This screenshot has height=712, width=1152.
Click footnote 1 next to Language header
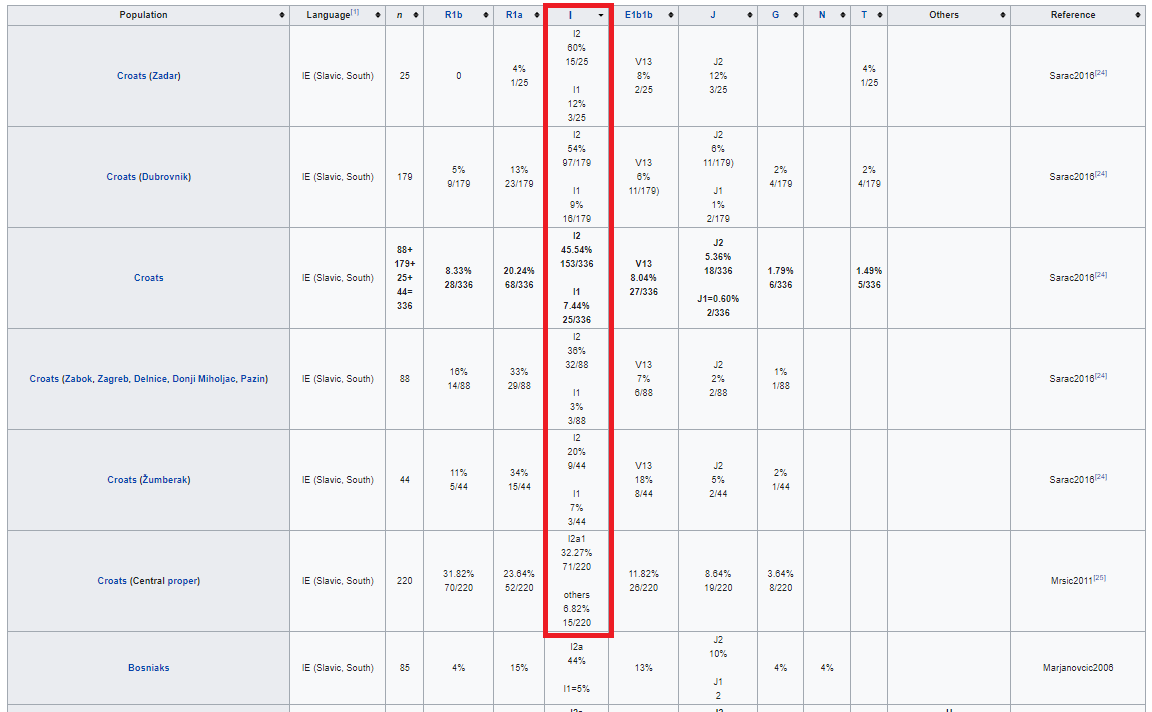355,13
